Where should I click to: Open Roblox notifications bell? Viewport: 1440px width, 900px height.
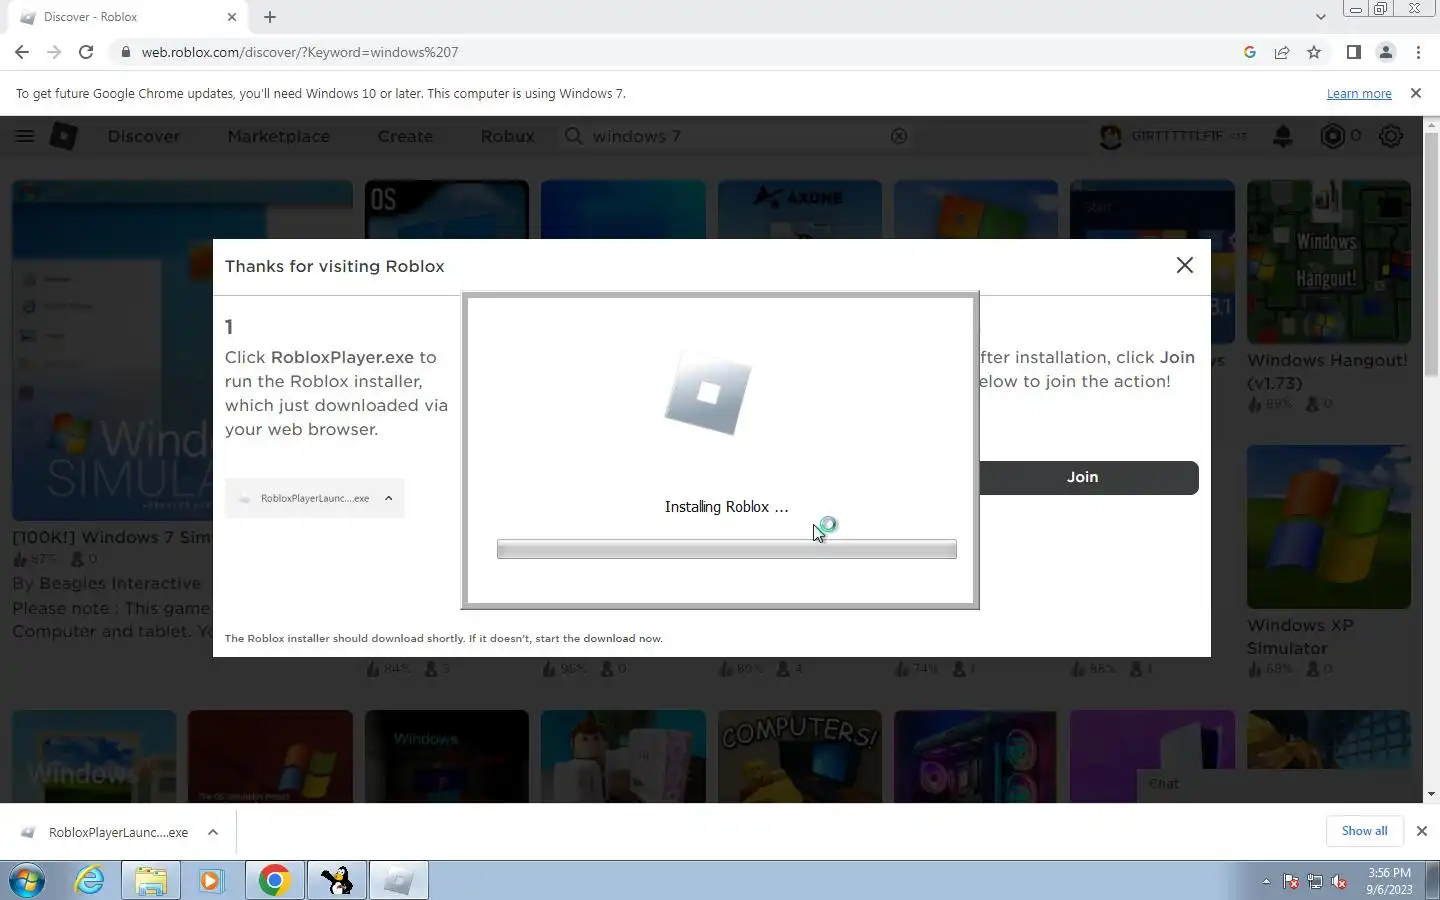pos(1283,136)
